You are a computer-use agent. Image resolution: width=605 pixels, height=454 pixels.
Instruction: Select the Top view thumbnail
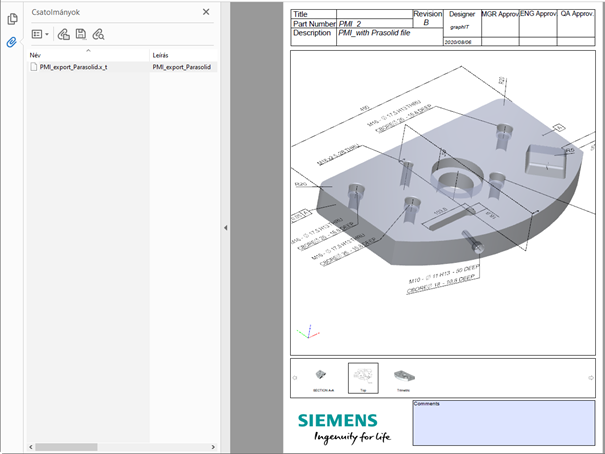click(x=363, y=378)
